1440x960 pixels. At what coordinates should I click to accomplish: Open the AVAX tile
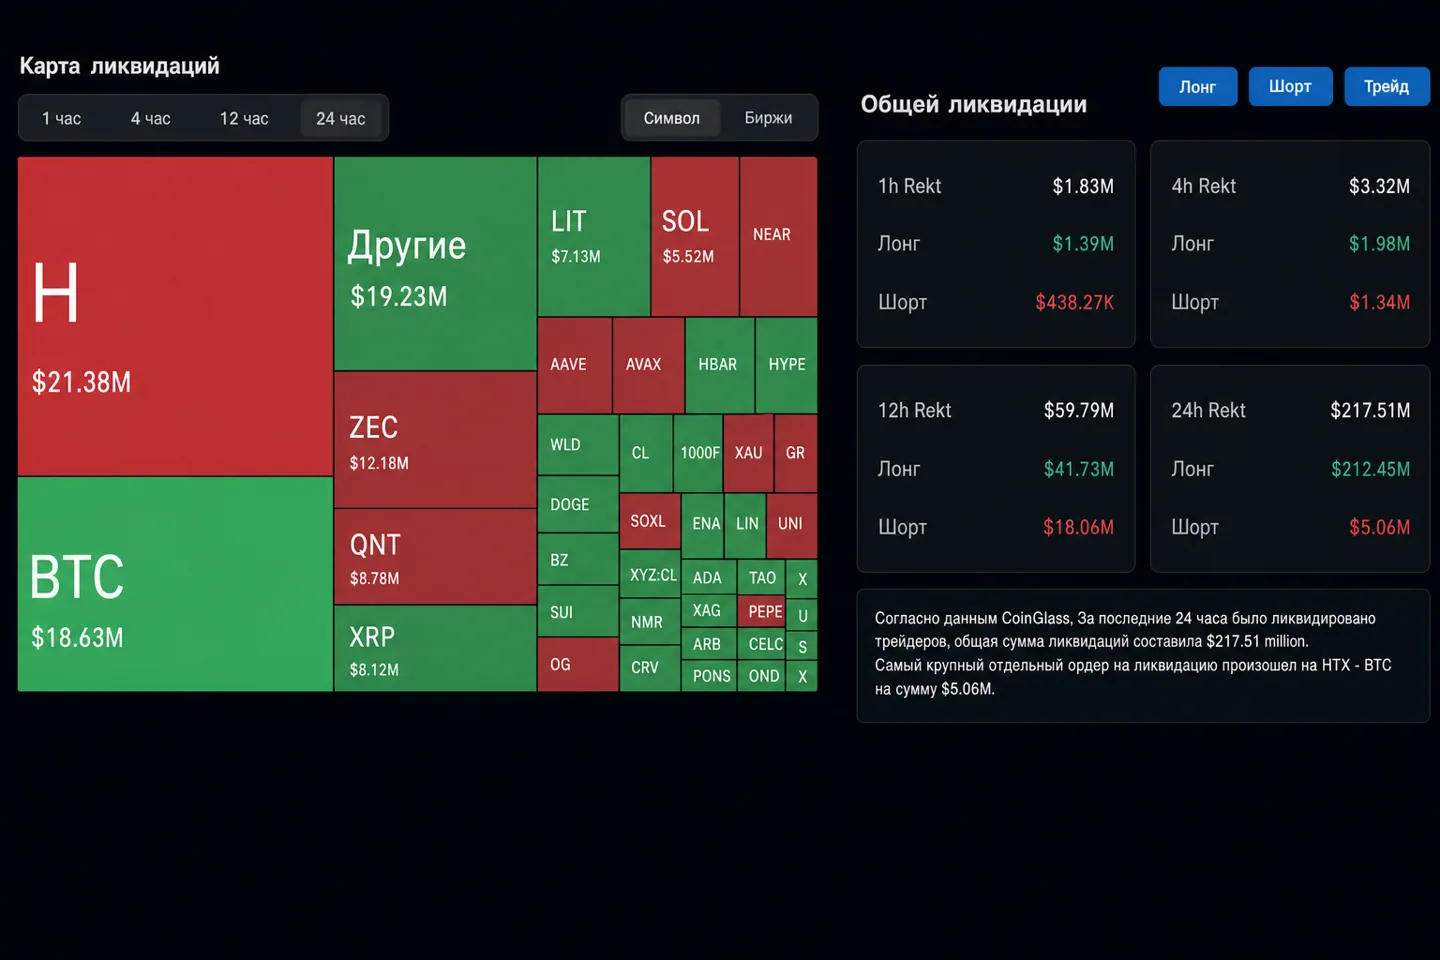[x=649, y=366]
